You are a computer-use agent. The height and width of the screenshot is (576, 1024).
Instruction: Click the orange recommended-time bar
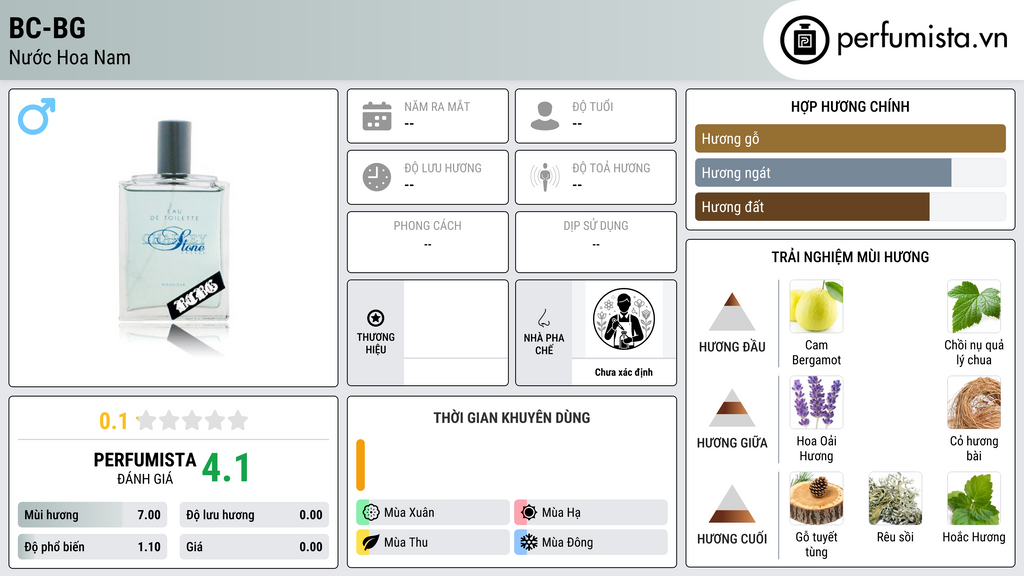(x=360, y=465)
